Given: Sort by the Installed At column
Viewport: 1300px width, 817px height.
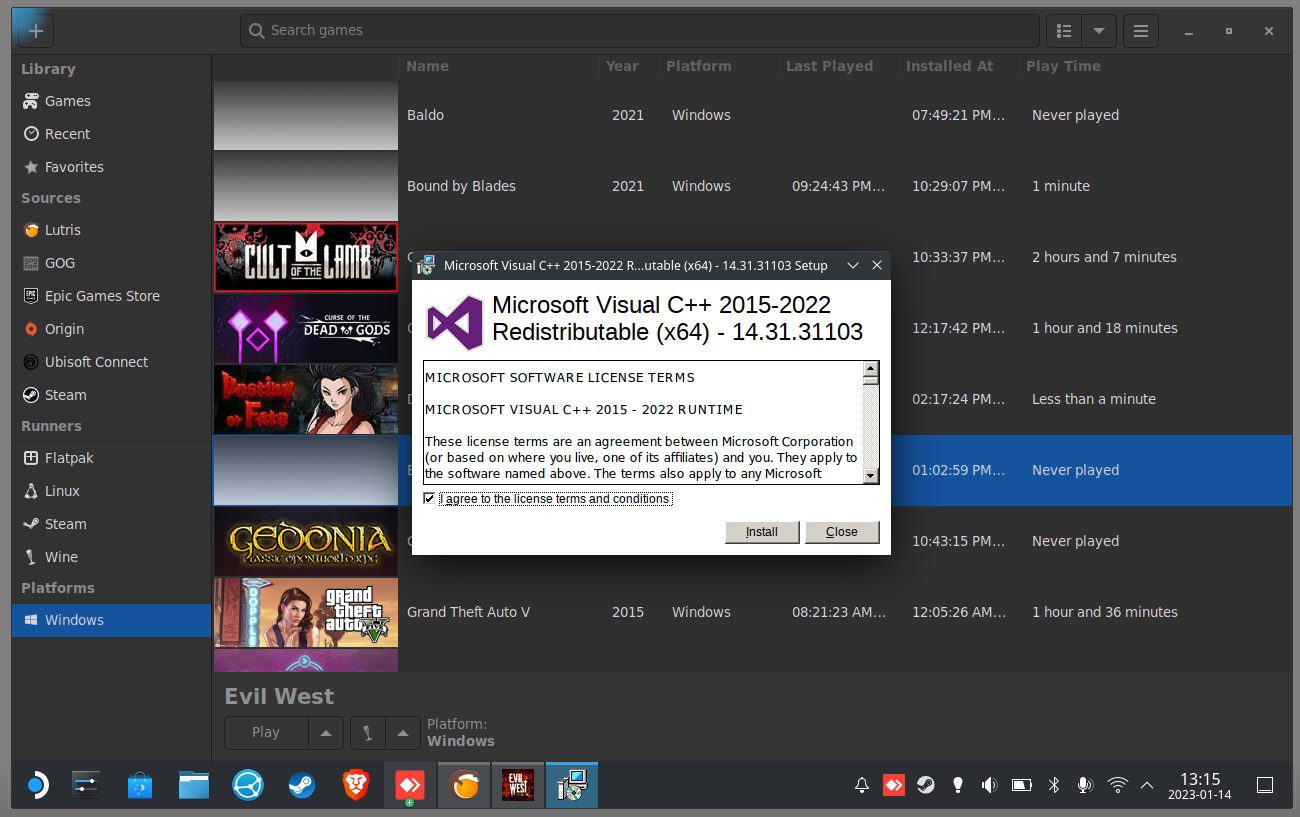Looking at the screenshot, I should click(958, 66).
